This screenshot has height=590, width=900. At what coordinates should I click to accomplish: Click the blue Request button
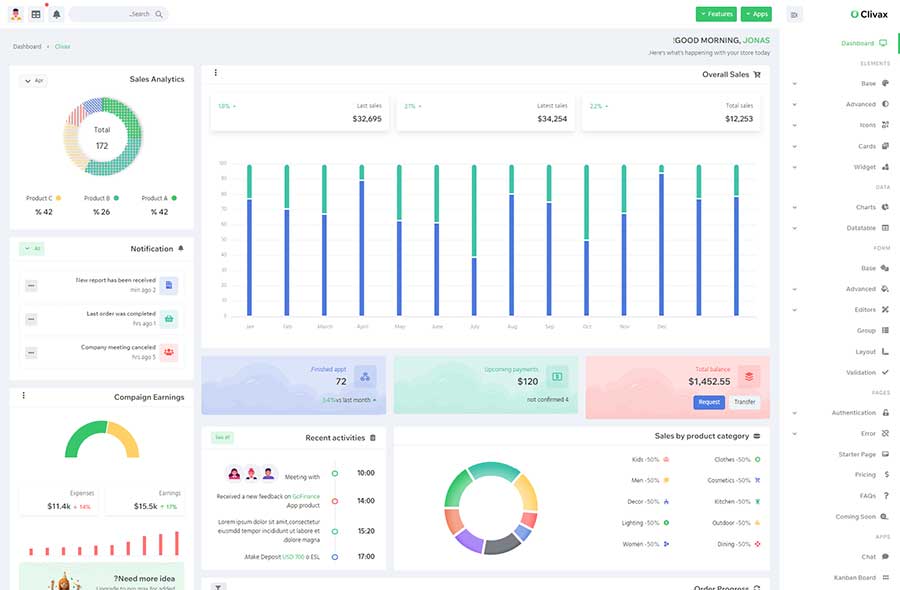coord(709,402)
